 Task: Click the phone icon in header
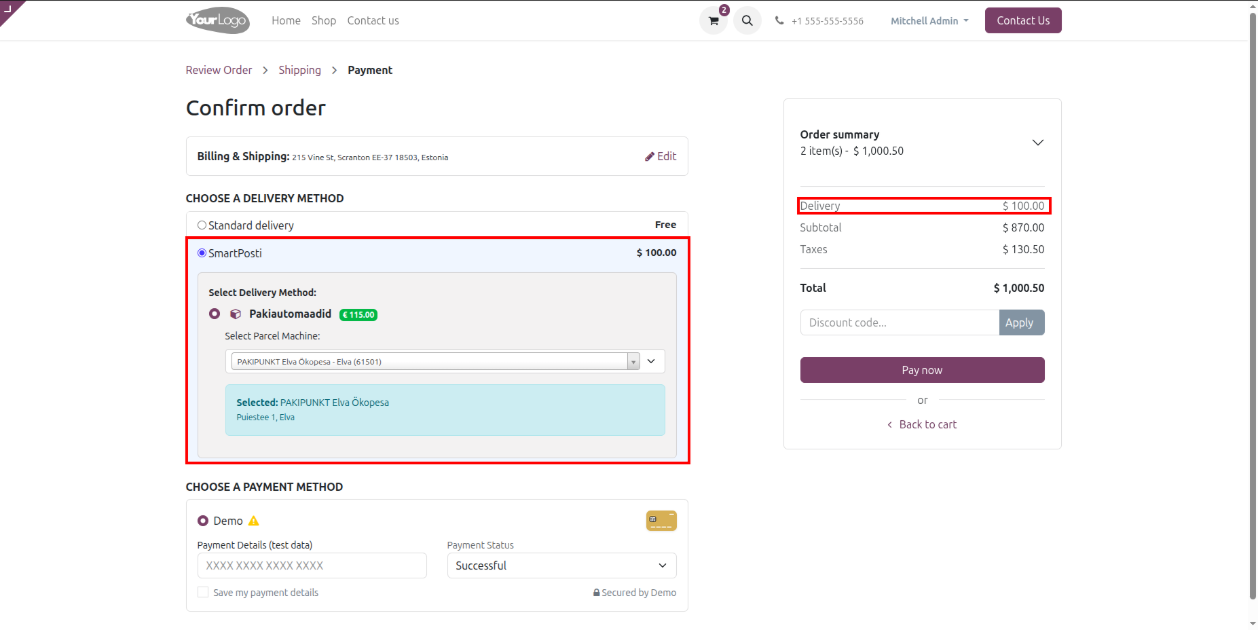coord(780,21)
